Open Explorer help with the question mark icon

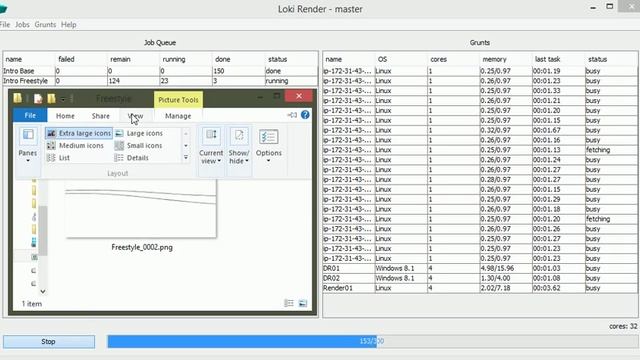point(305,115)
